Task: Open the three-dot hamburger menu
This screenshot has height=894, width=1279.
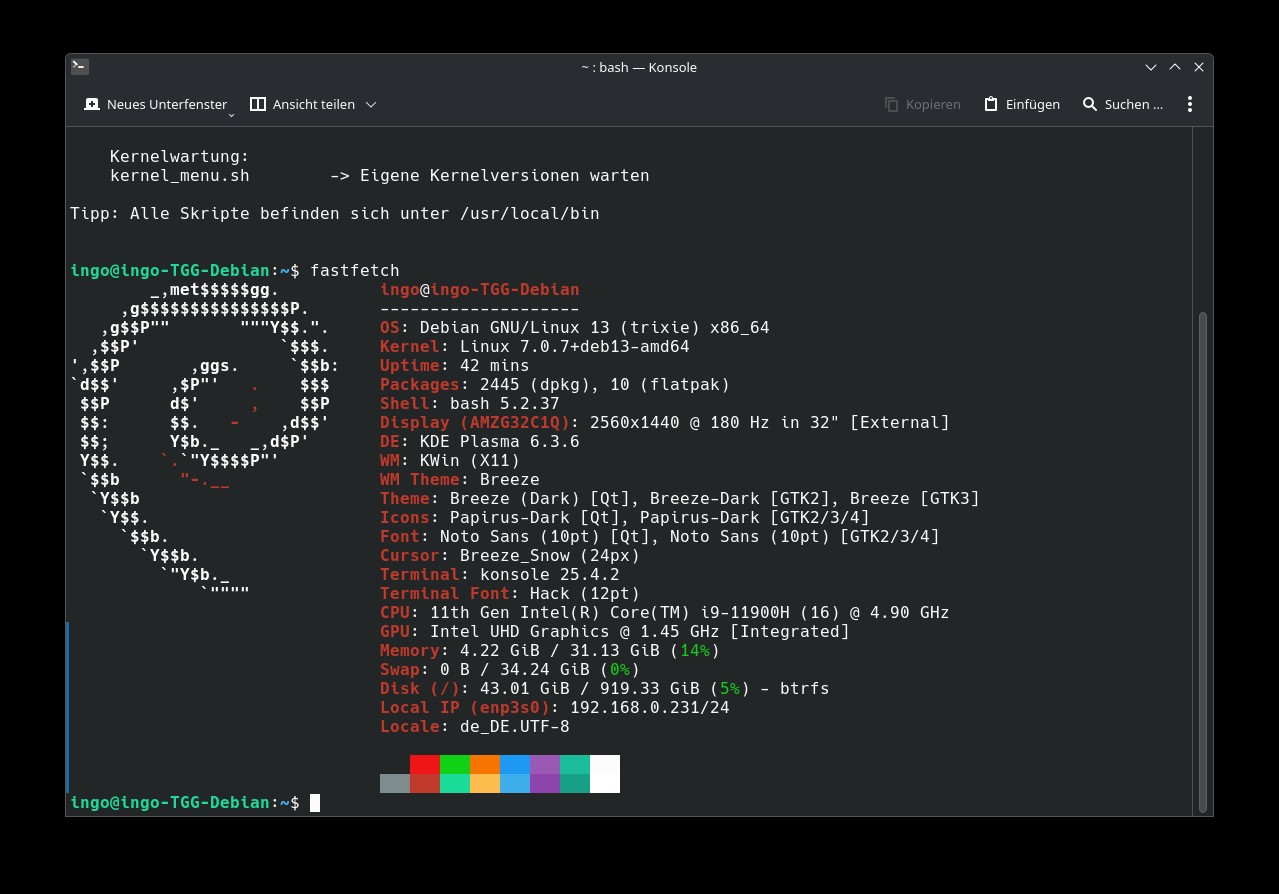Action: click(x=1190, y=104)
